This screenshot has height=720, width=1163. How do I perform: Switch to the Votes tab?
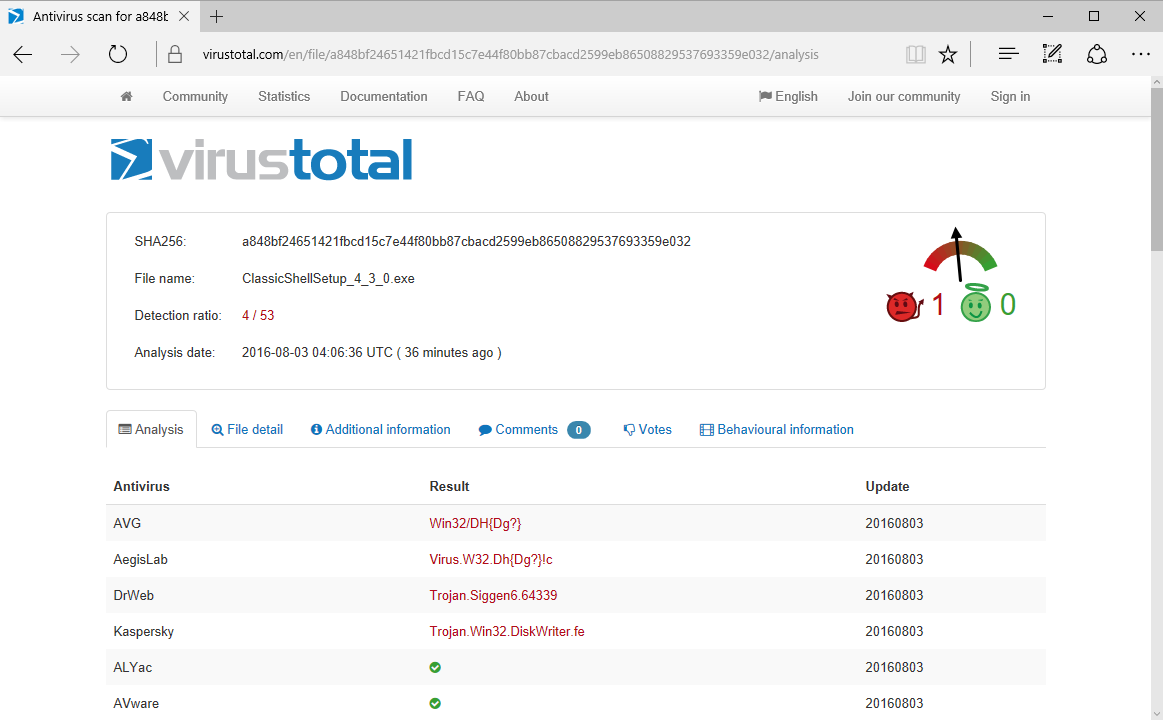(x=648, y=429)
